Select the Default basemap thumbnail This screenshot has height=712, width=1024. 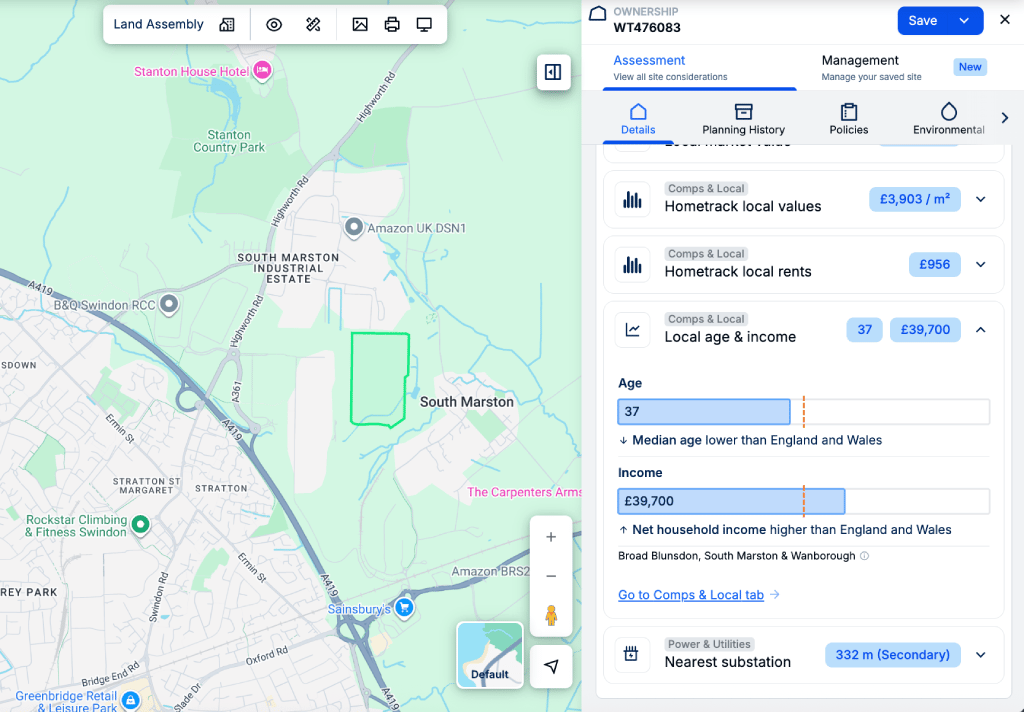[x=489, y=655]
